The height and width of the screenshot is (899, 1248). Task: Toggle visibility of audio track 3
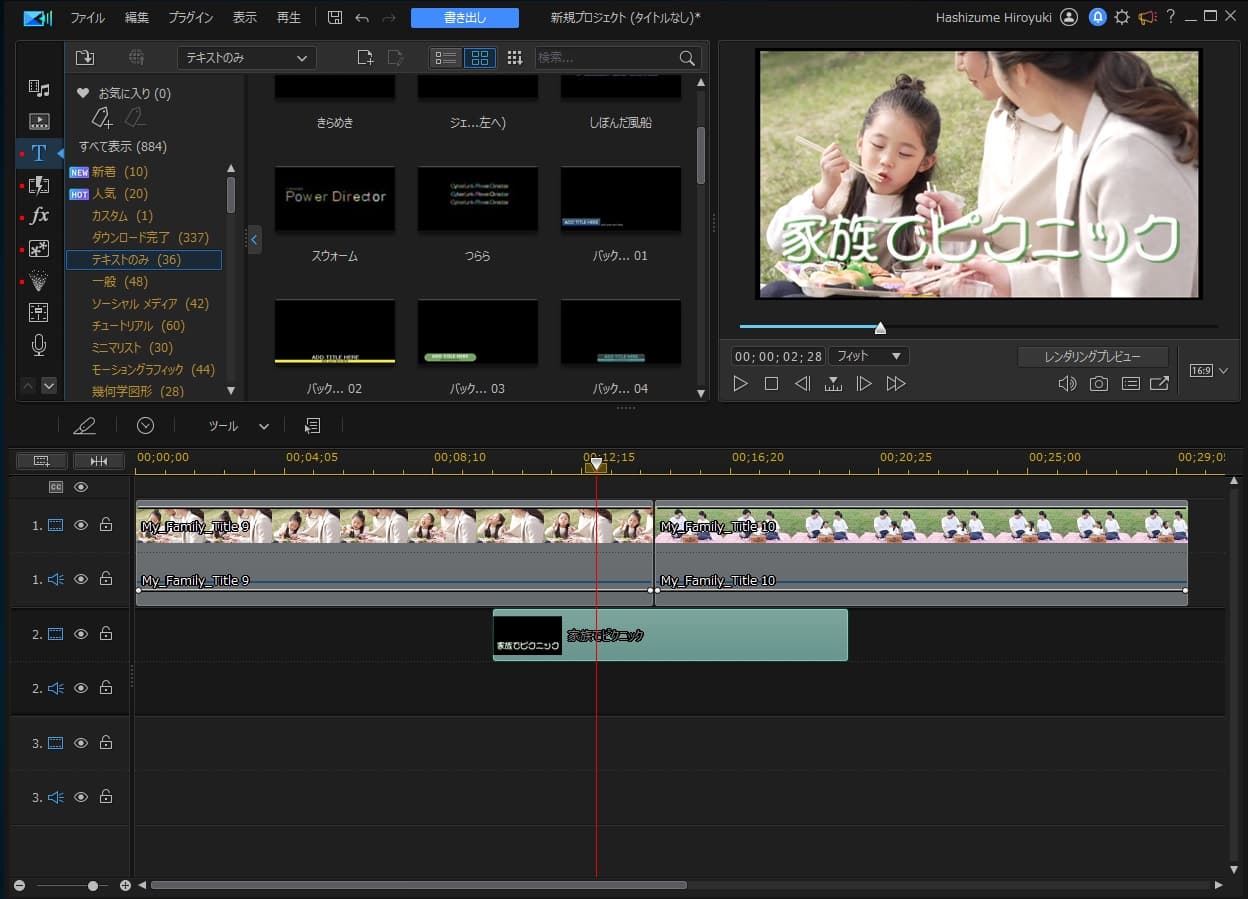coord(81,797)
